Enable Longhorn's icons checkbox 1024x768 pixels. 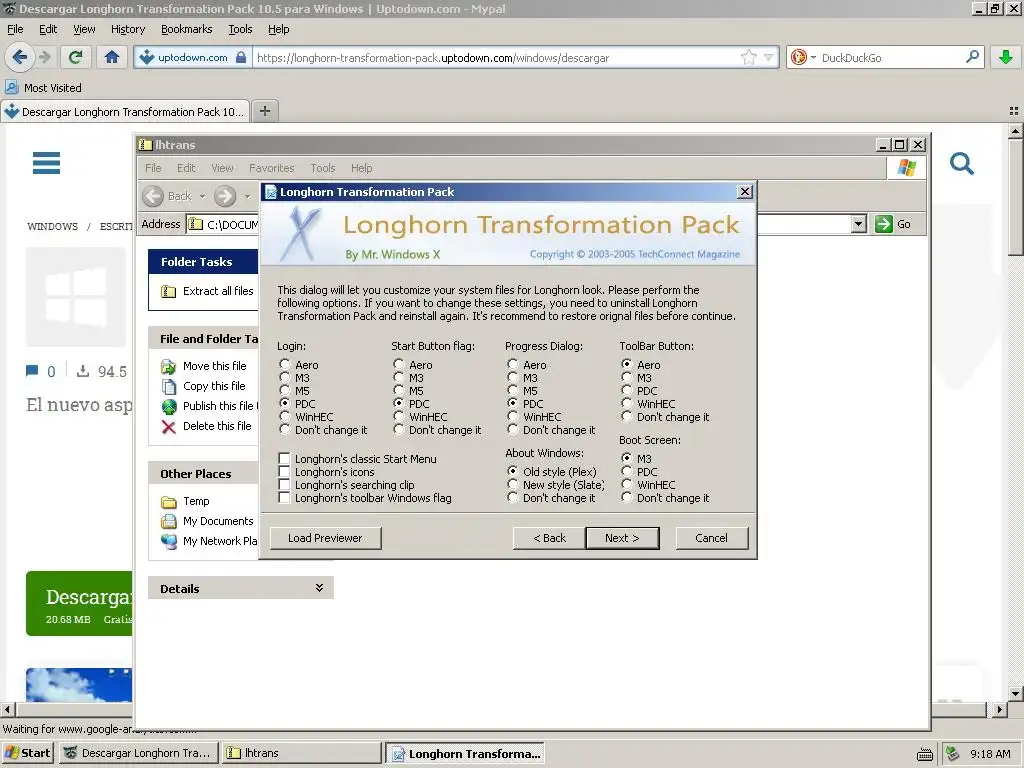pyautogui.click(x=284, y=472)
